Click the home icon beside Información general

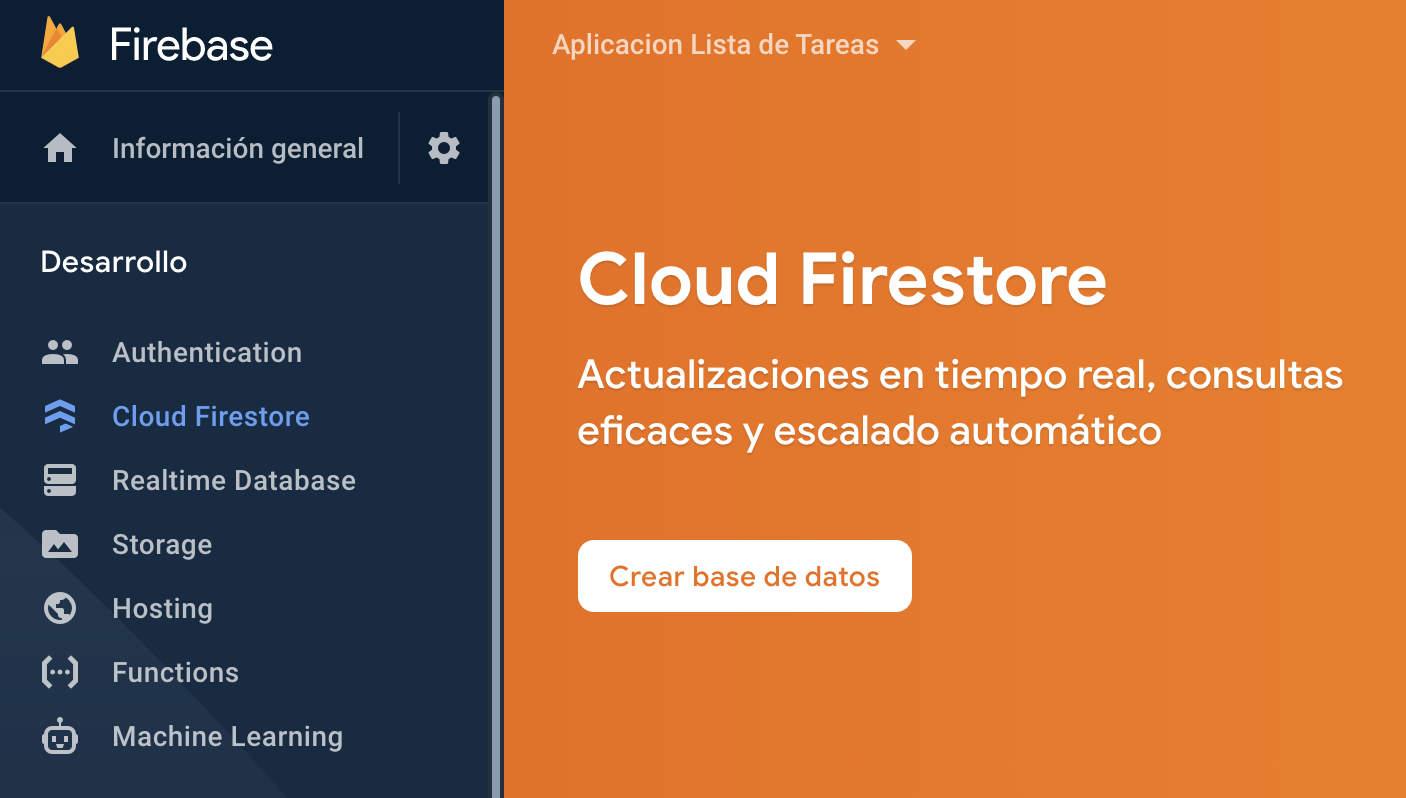(60, 149)
